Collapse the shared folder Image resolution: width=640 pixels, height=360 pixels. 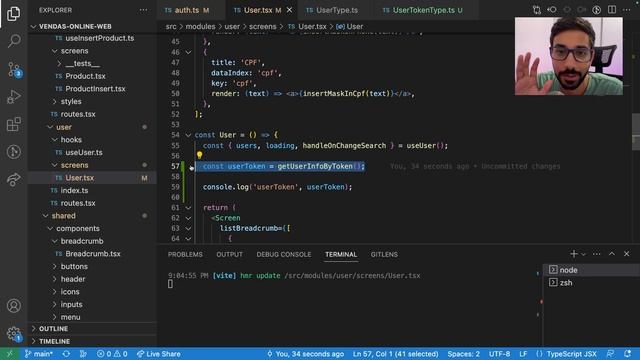46,216
